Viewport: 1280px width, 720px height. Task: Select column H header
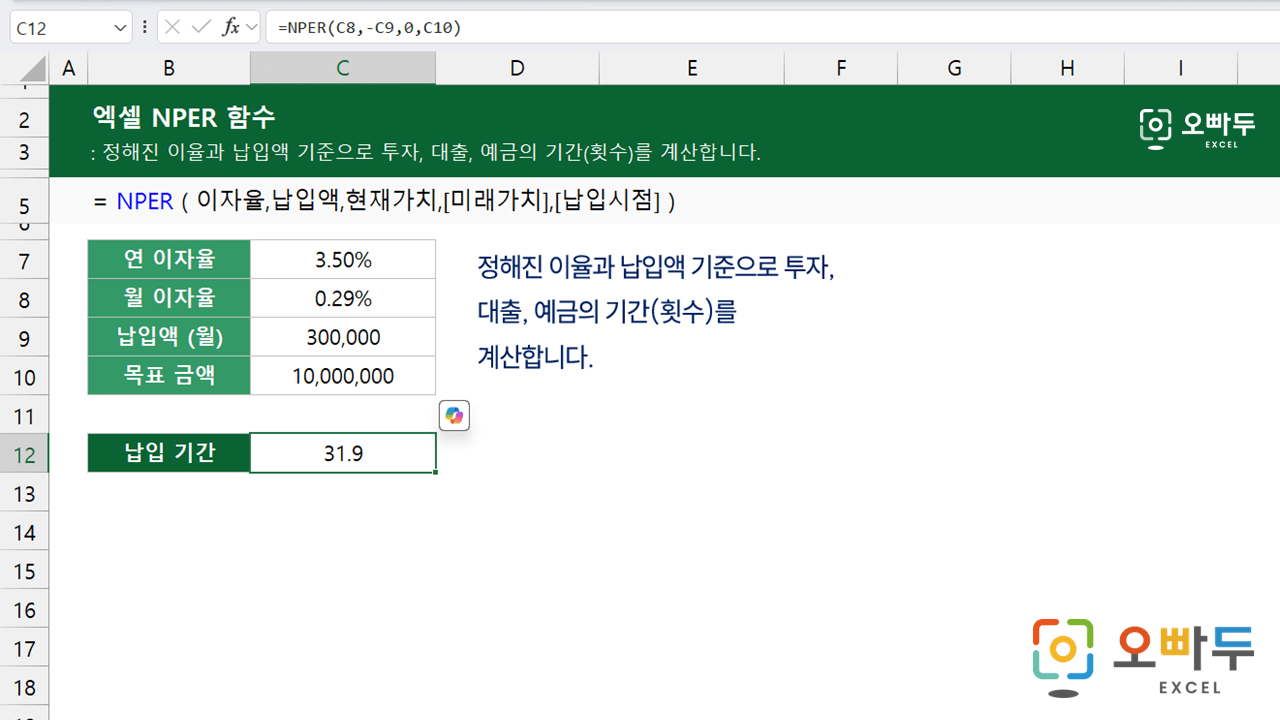tap(1067, 68)
